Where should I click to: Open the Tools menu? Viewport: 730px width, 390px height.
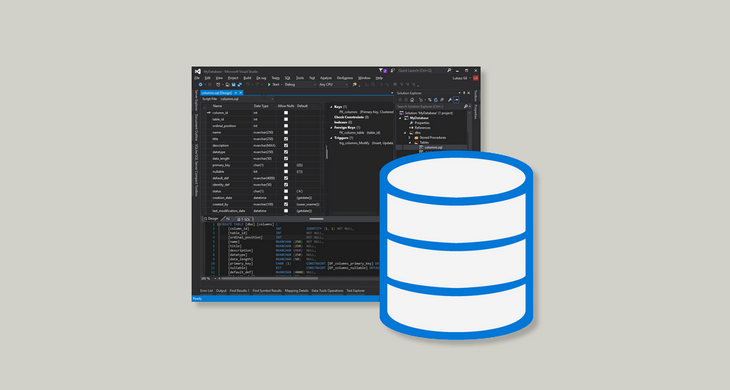(x=300, y=78)
